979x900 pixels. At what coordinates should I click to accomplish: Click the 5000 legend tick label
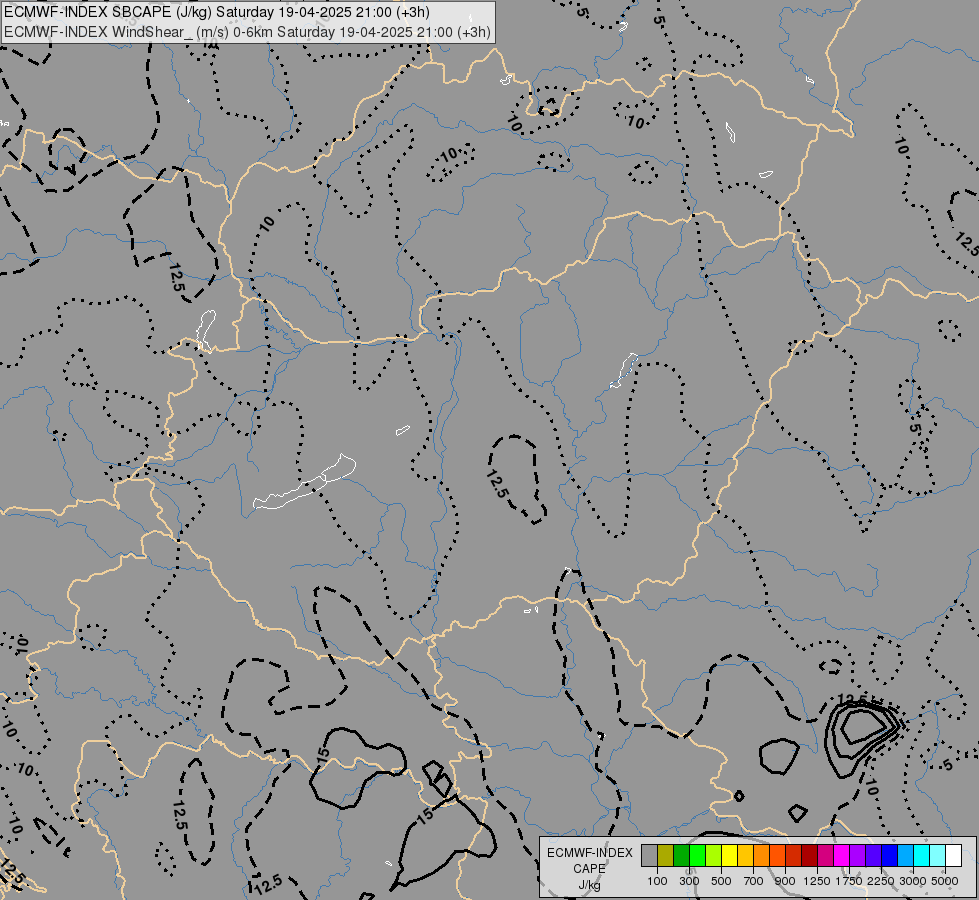945,881
